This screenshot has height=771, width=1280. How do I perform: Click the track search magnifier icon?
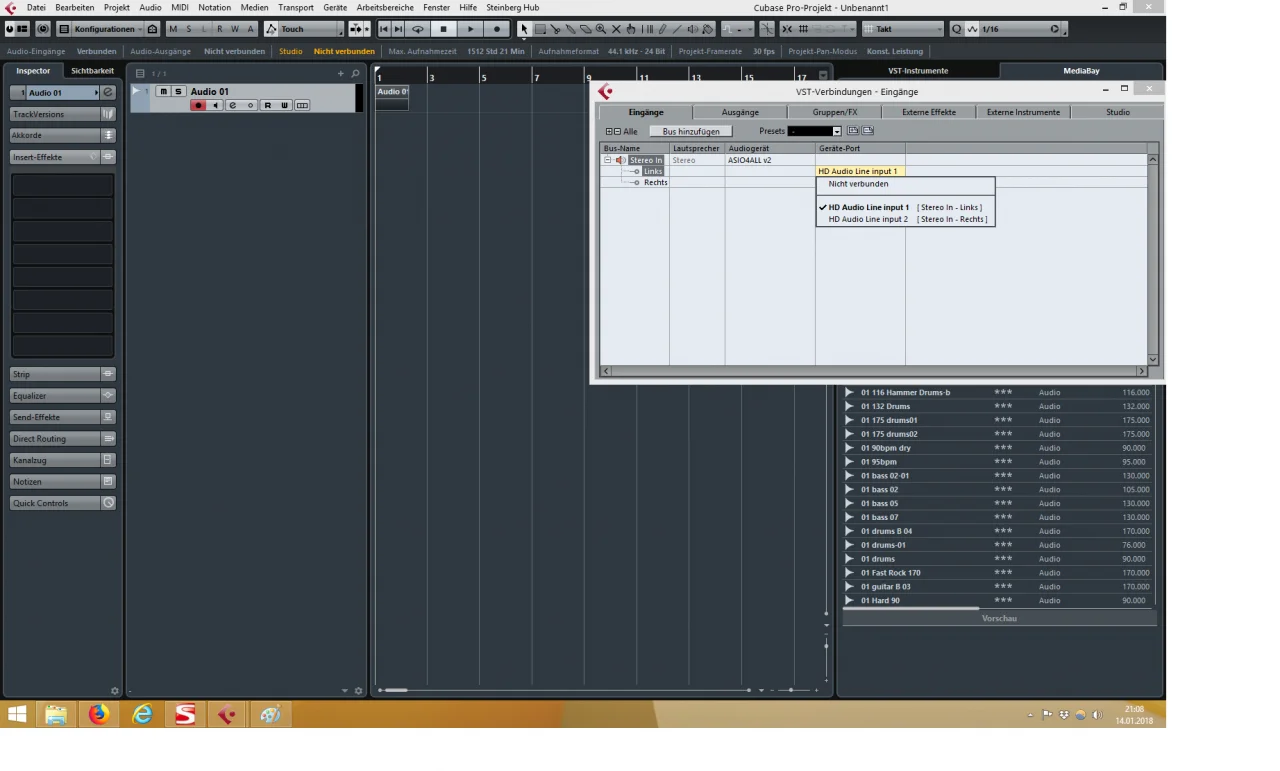click(355, 73)
